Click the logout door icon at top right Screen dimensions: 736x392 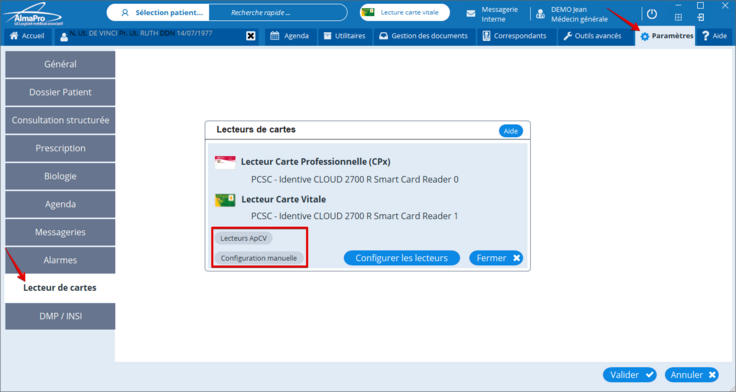tap(701, 17)
